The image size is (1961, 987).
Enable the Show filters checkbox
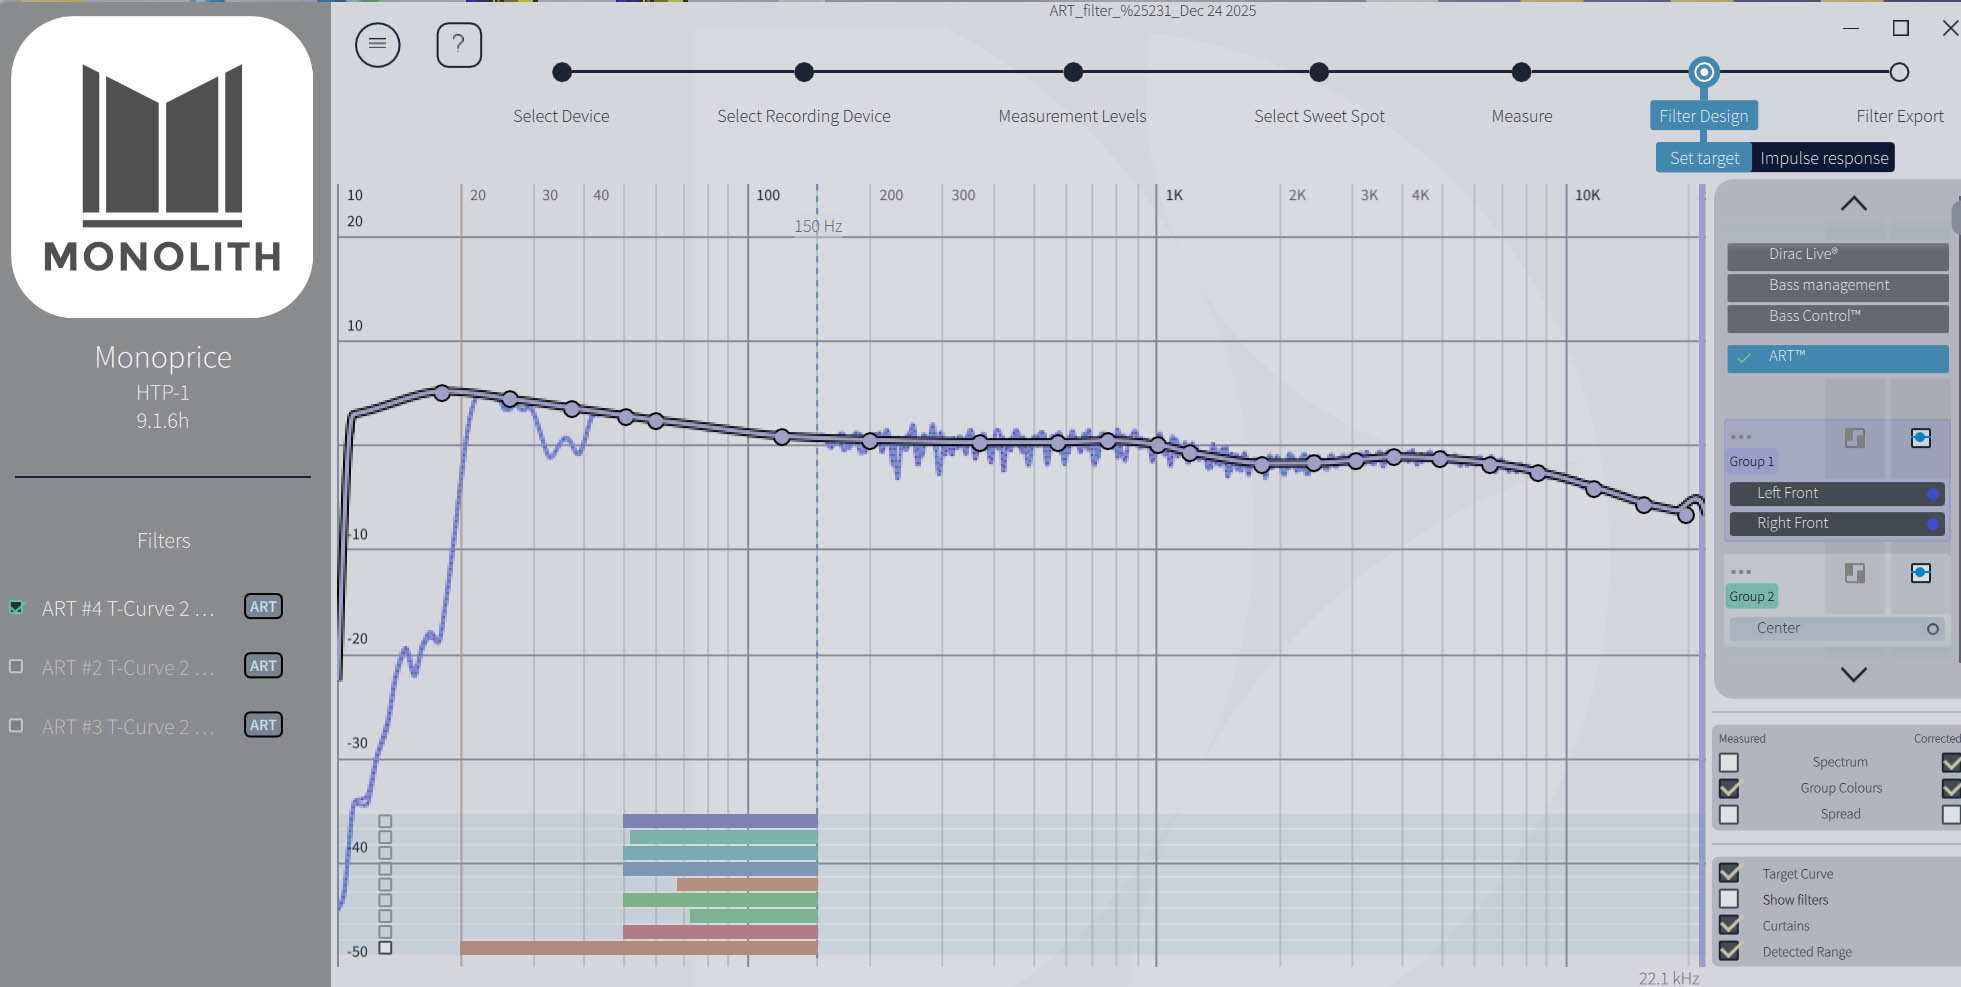click(x=1729, y=900)
